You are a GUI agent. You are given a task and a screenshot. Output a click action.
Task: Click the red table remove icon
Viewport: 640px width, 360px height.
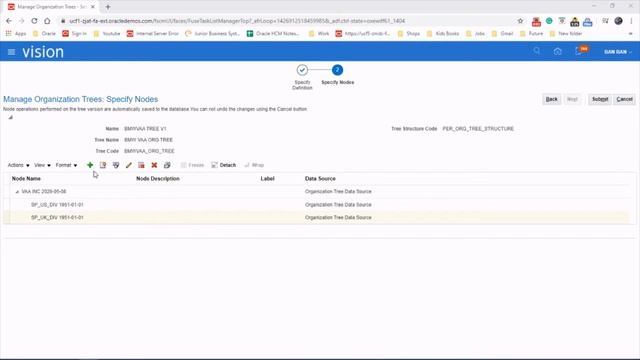141,165
